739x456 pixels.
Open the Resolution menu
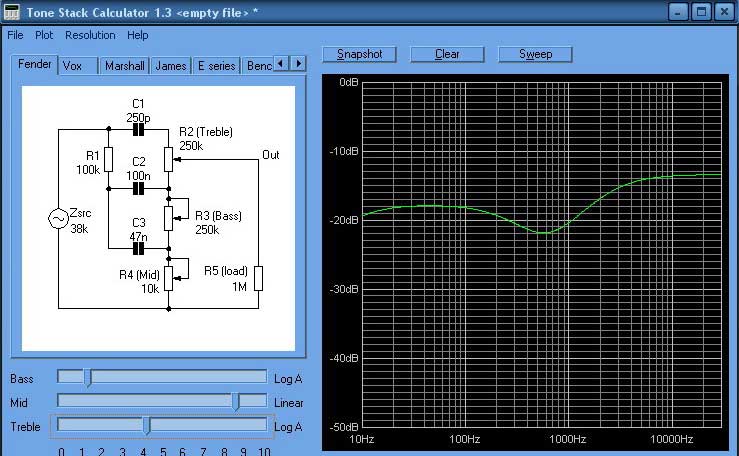click(x=90, y=35)
